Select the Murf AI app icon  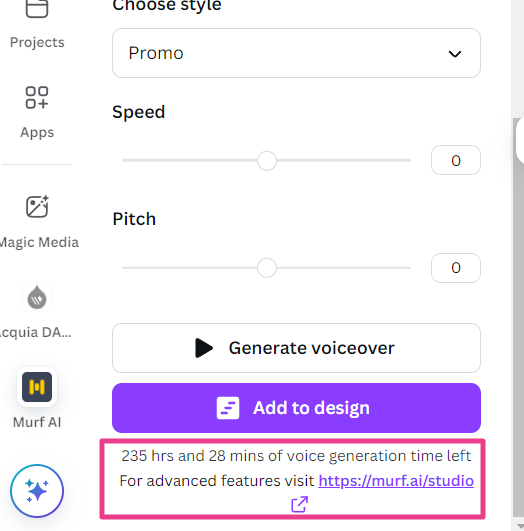pyautogui.click(x=37, y=387)
